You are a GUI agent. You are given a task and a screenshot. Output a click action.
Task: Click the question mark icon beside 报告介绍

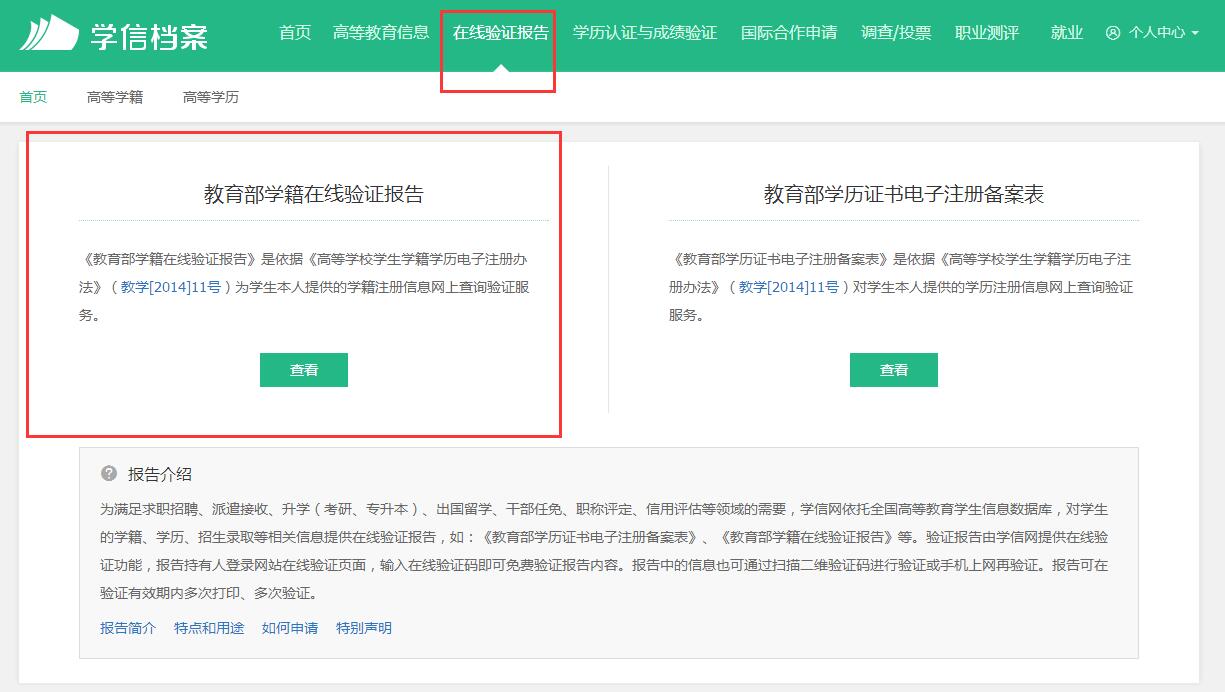pyautogui.click(x=109, y=473)
